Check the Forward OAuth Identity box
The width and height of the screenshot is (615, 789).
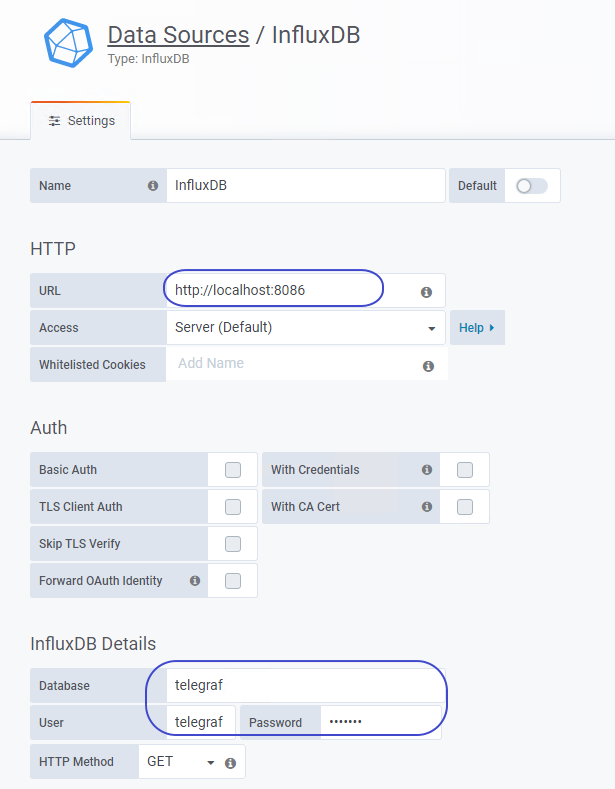point(233,581)
